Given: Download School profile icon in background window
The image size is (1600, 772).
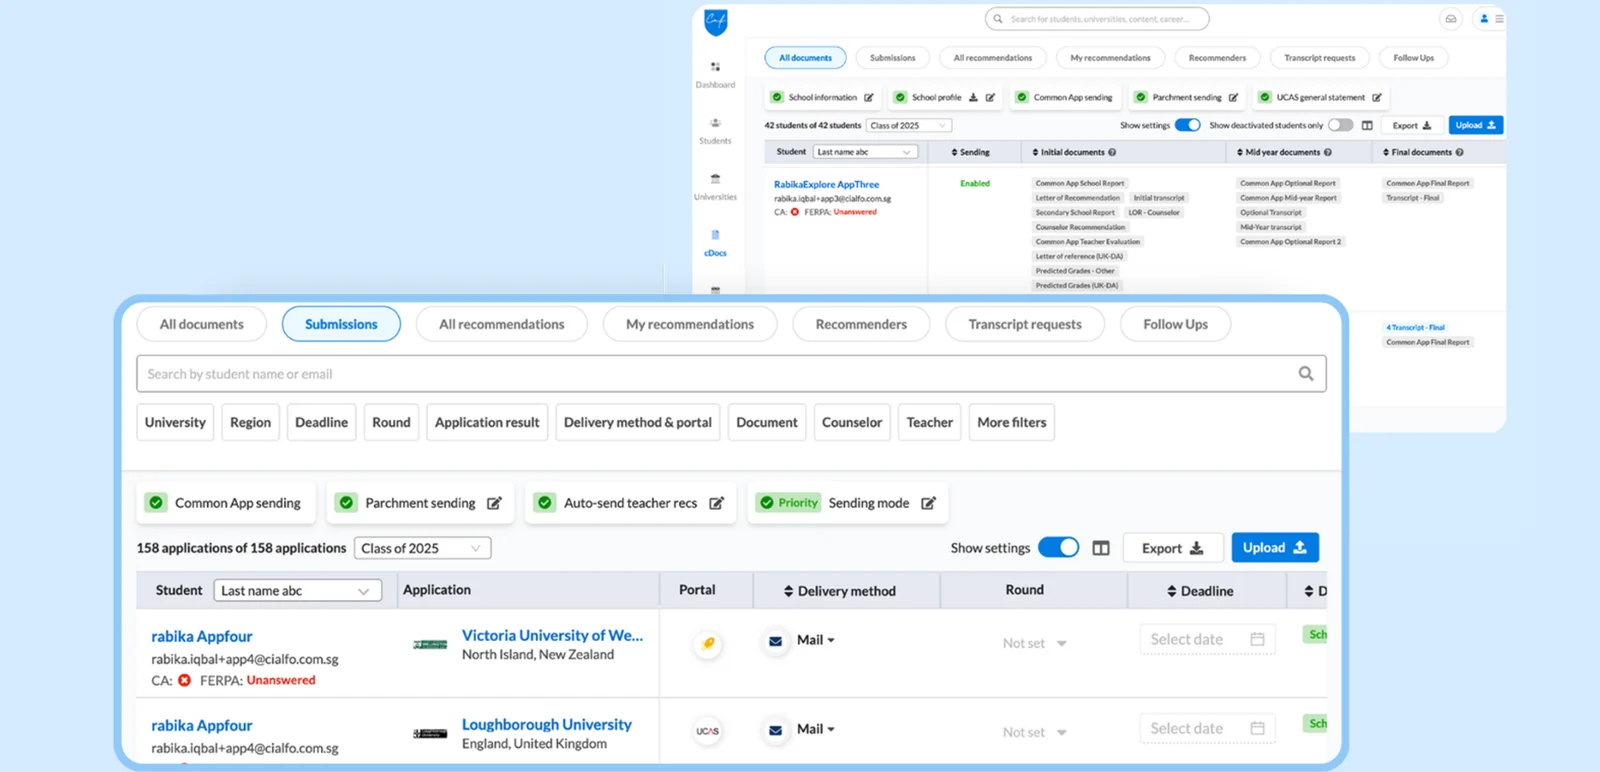Looking at the screenshot, I should coord(973,98).
